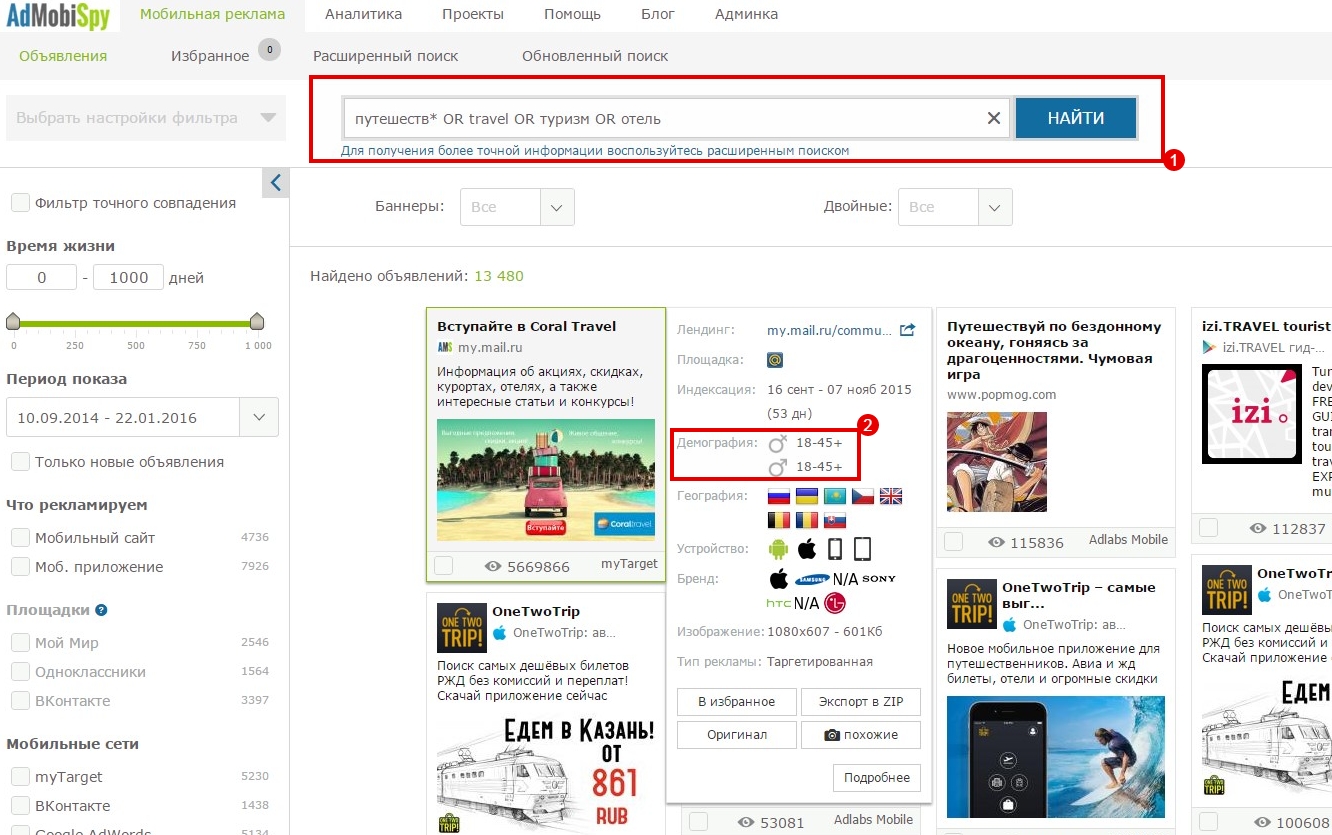Tick Только новые объявления checkbox
Viewport: 1332px width, 835px height.
tap(20, 462)
